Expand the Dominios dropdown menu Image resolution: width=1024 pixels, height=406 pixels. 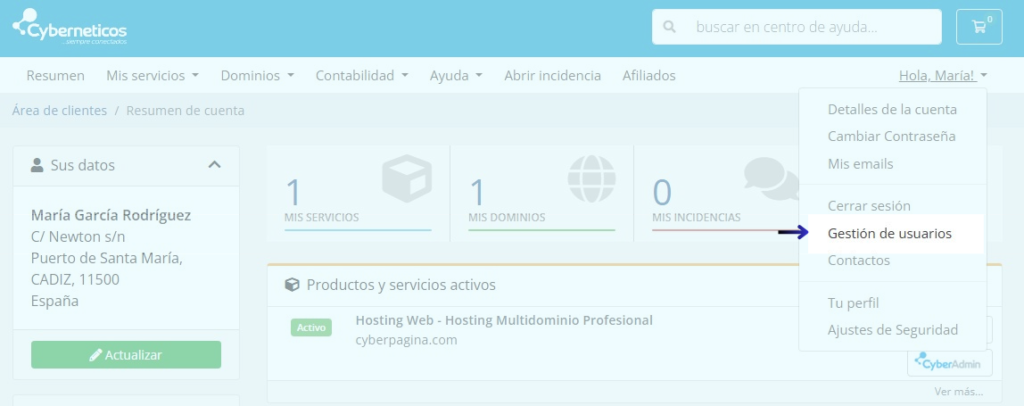coord(257,75)
